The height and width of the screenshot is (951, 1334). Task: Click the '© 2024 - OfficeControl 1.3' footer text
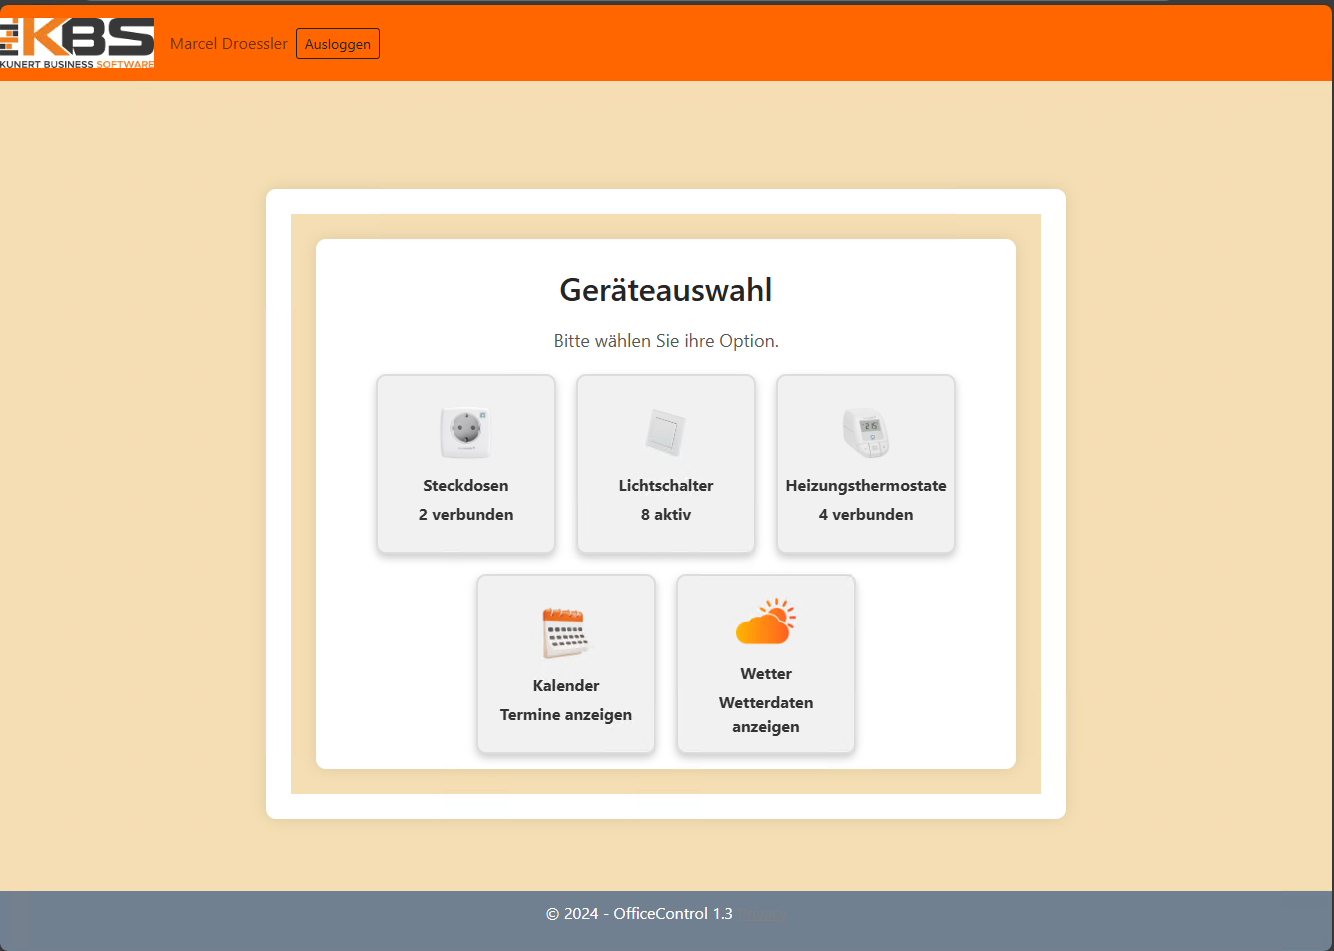point(639,914)
